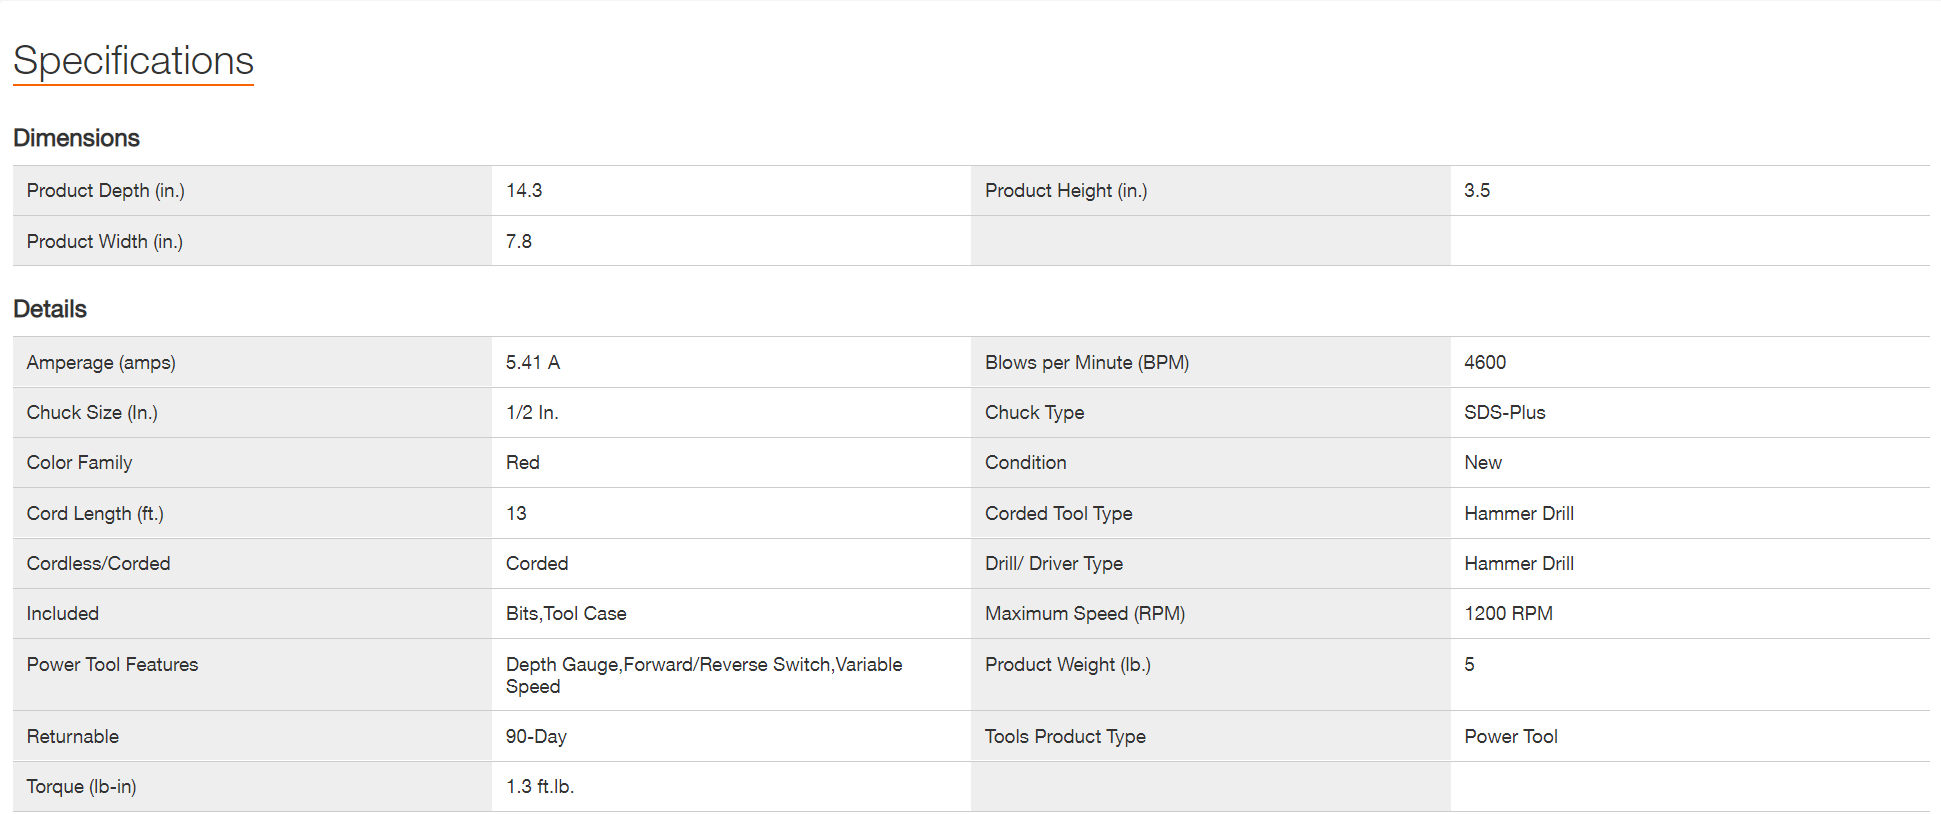This screenshot has width=1941, height=814.
Task: Click the Amperage value 5.41 A
Action: [x=532, y=362]
